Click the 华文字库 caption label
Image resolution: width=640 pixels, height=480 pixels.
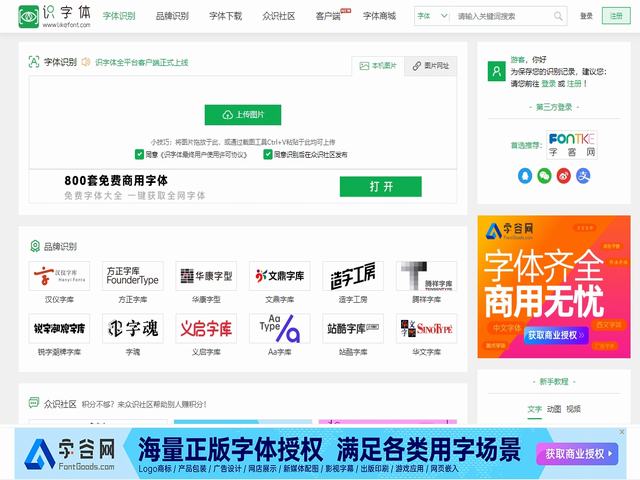[427, 352]
